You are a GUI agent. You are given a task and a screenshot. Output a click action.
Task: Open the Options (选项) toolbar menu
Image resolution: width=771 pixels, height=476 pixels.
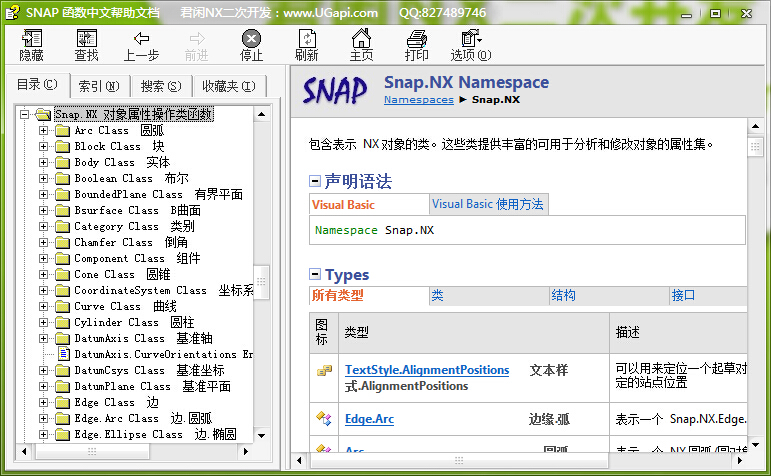point(470,44)
